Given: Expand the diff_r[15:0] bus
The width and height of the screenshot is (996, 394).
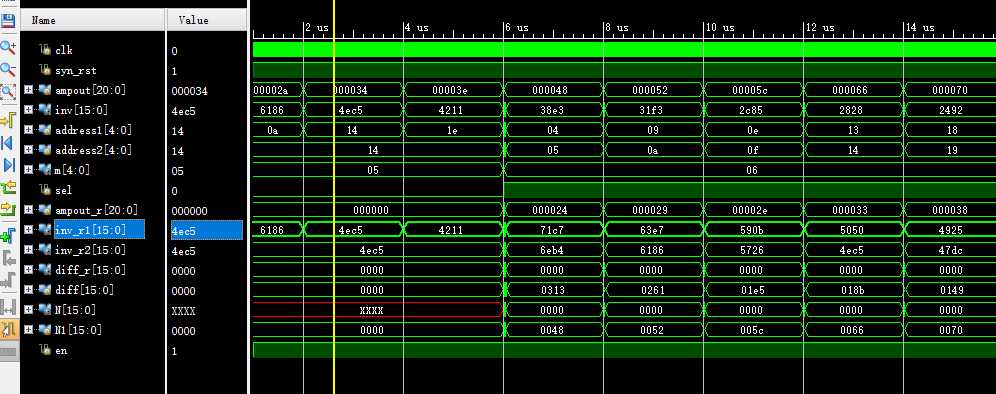Looking at the screenshot, I should click(28, 270).
